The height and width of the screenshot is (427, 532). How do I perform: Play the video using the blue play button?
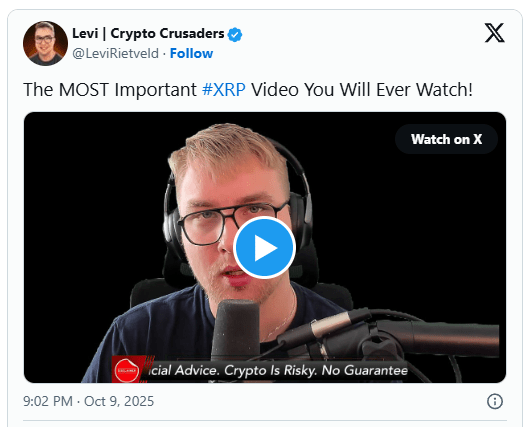(264, 248)
